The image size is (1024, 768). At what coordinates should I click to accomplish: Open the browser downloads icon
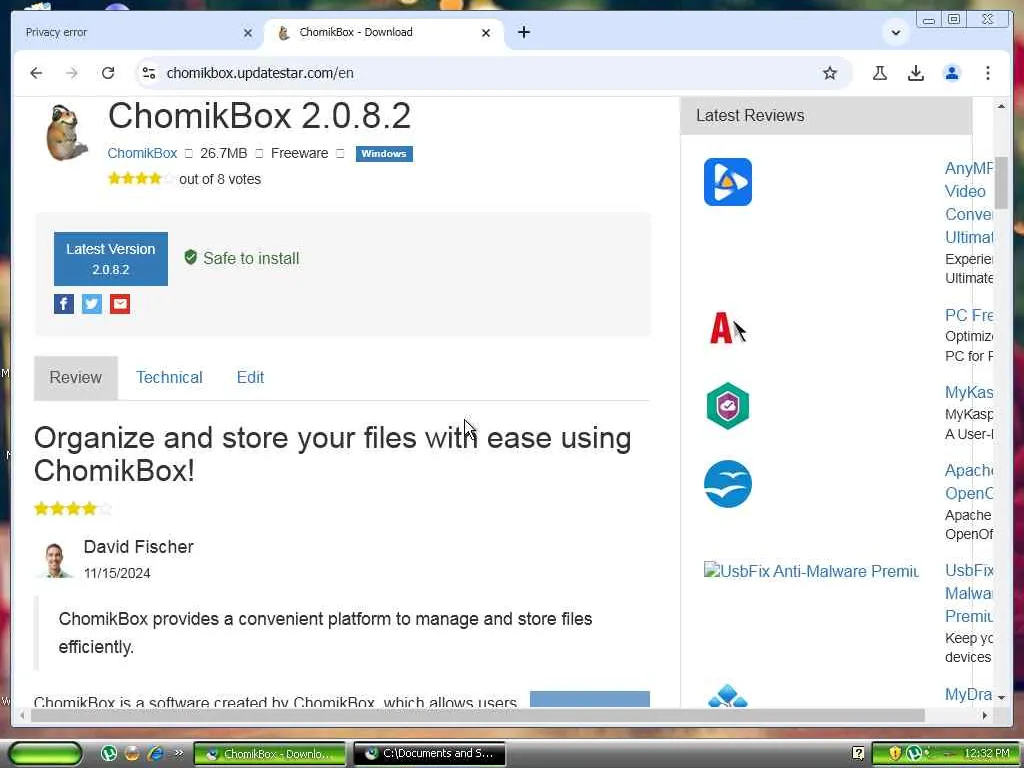[916, 73]
